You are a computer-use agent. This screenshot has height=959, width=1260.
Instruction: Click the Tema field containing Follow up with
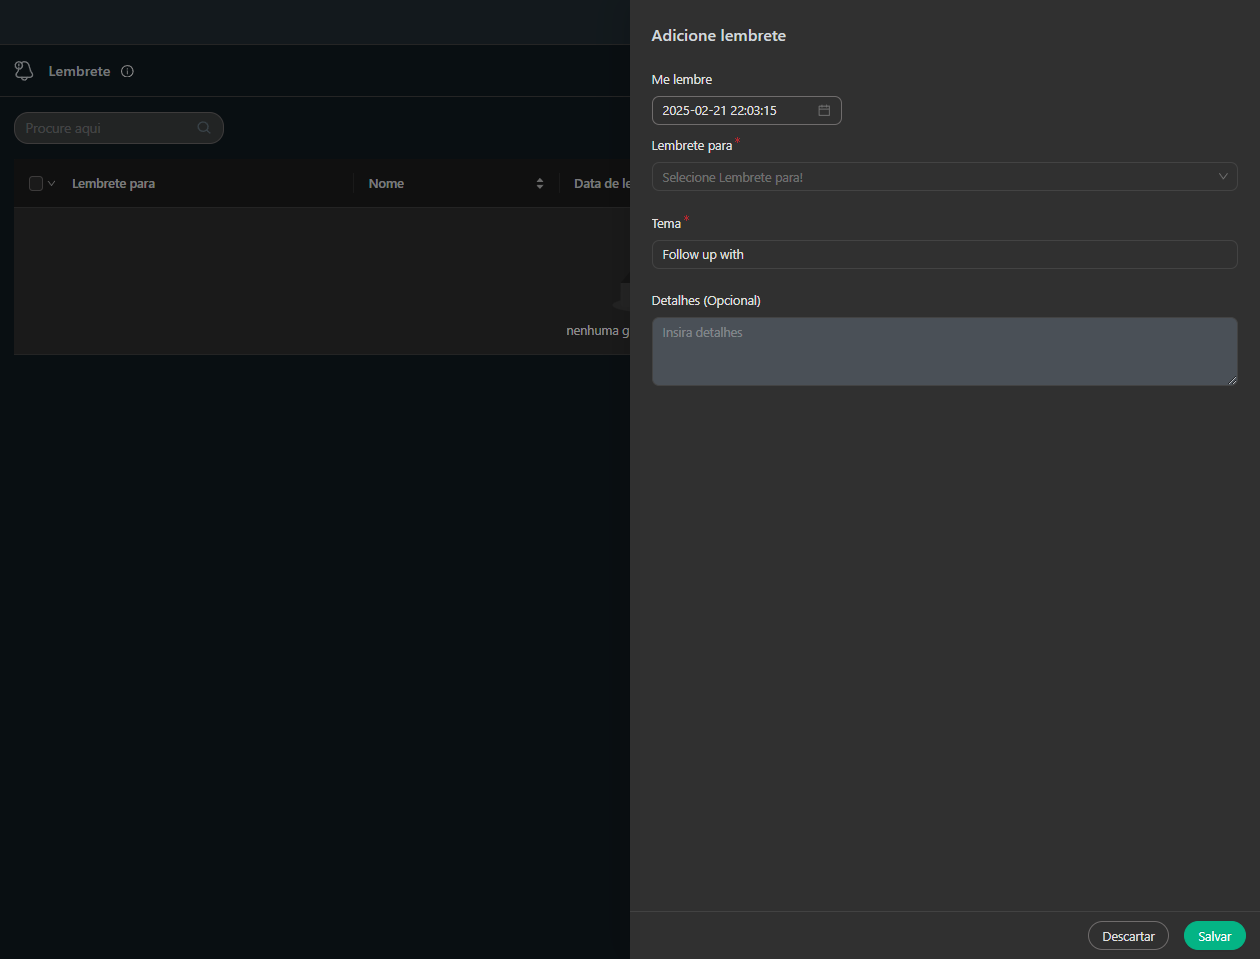[x=943, y=255]
